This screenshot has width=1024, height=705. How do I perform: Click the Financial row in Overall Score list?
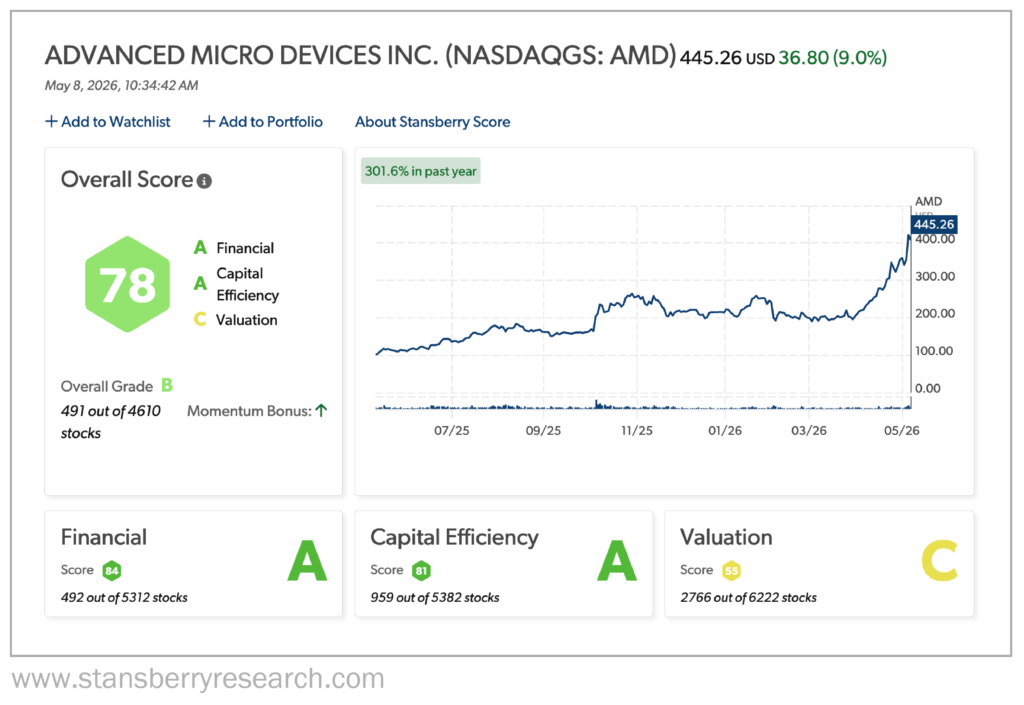(234, 248)
